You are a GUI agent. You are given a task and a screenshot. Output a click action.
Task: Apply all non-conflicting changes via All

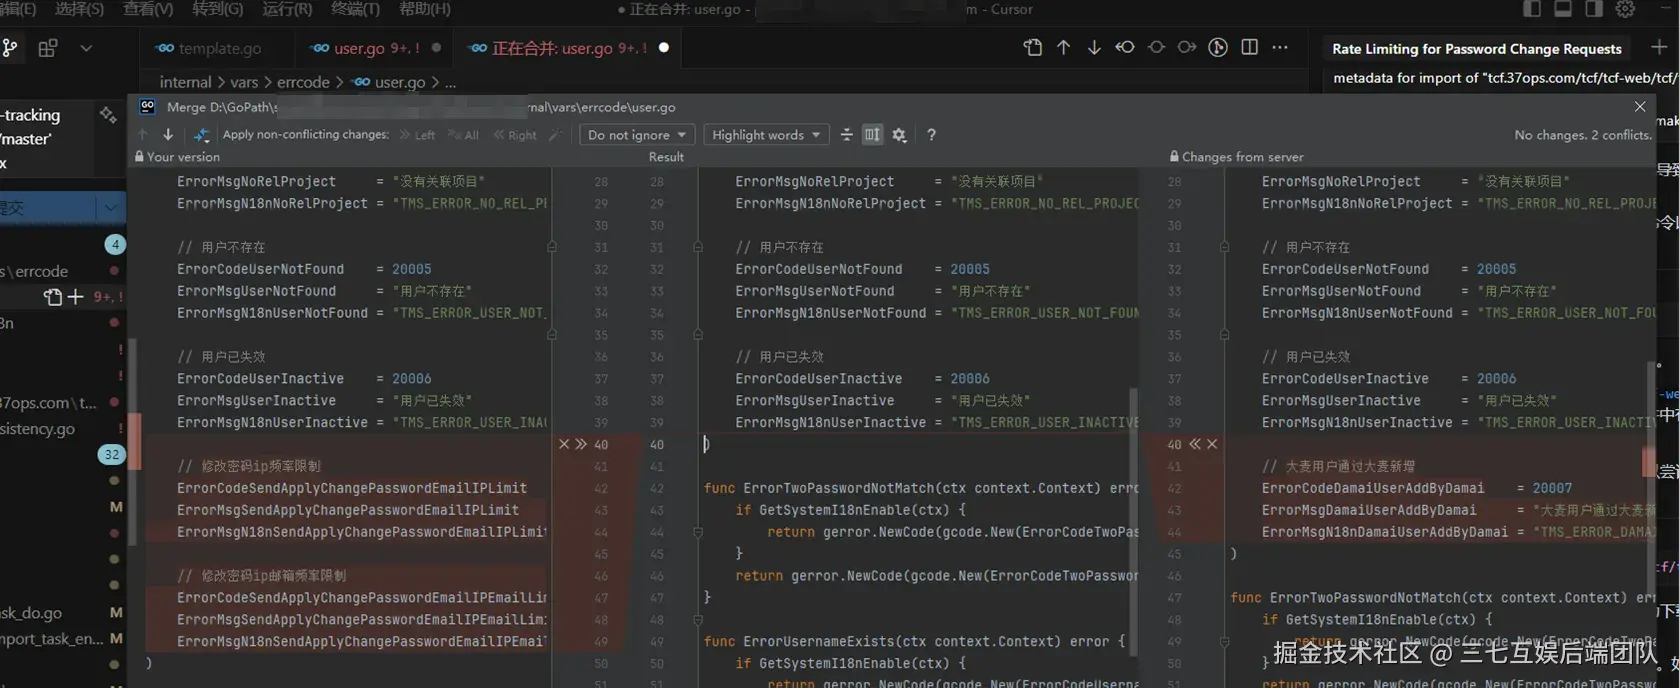pos(465,135)
